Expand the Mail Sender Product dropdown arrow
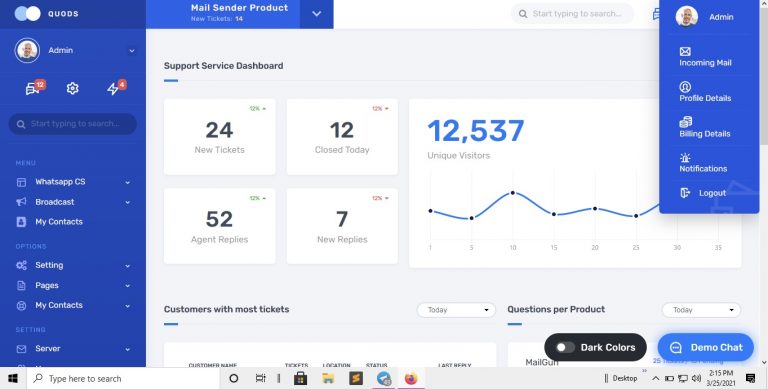The width and height of the screenshot is (768, 389). click(x=316, y=14)
